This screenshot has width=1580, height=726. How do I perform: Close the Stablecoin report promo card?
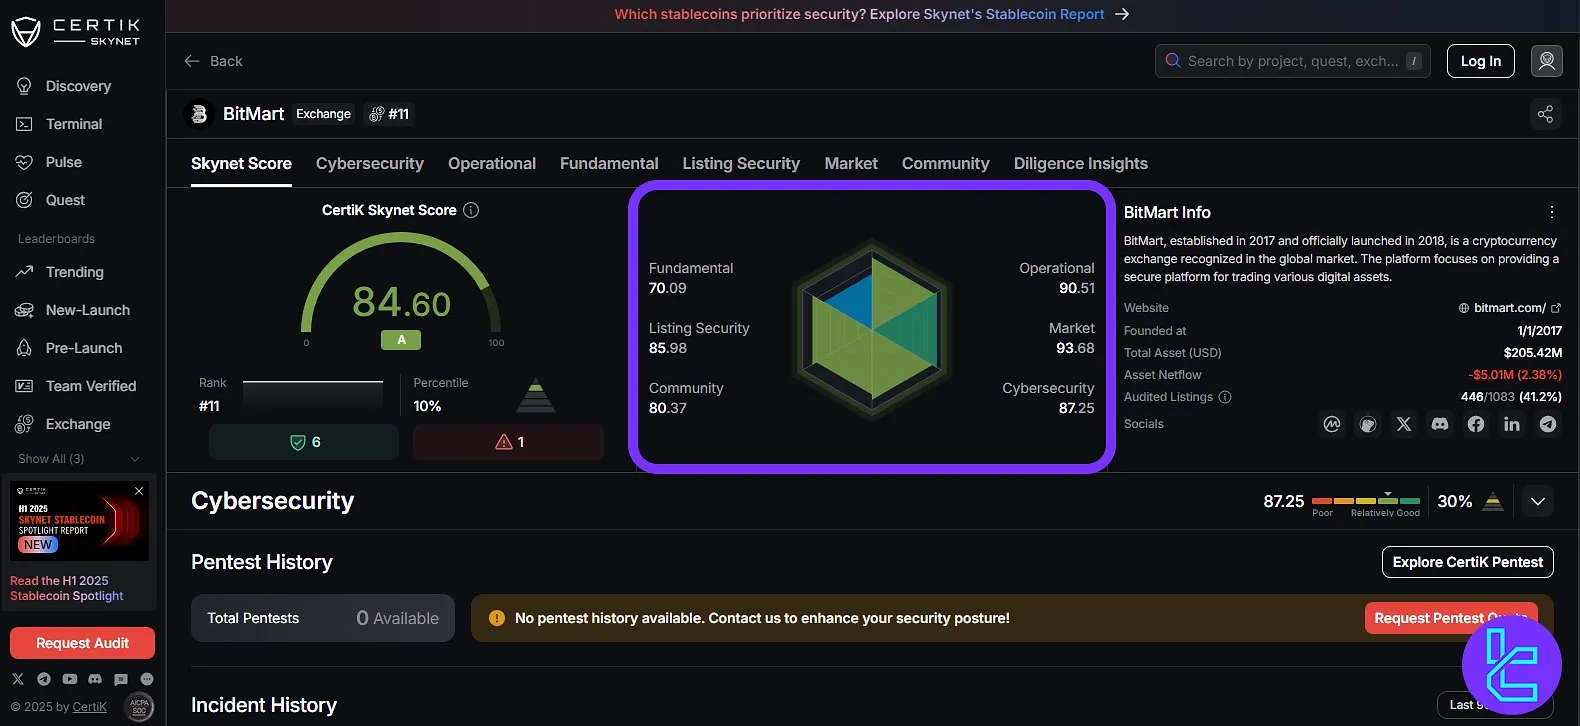tap(139, 491)
